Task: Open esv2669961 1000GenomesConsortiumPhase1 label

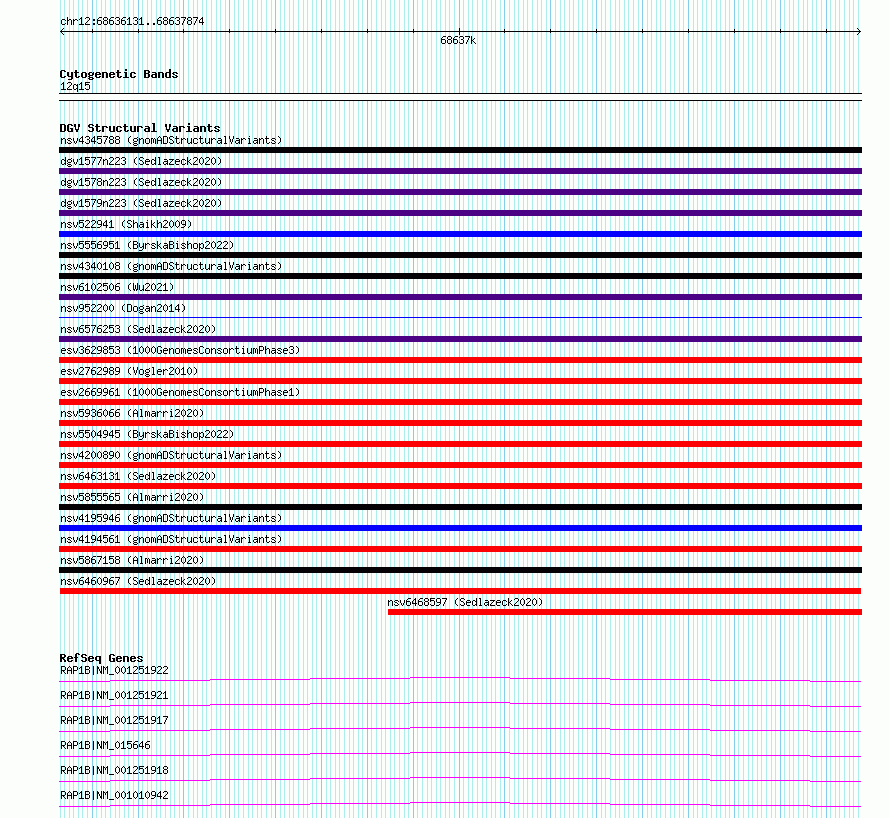Action: [180, 392]
